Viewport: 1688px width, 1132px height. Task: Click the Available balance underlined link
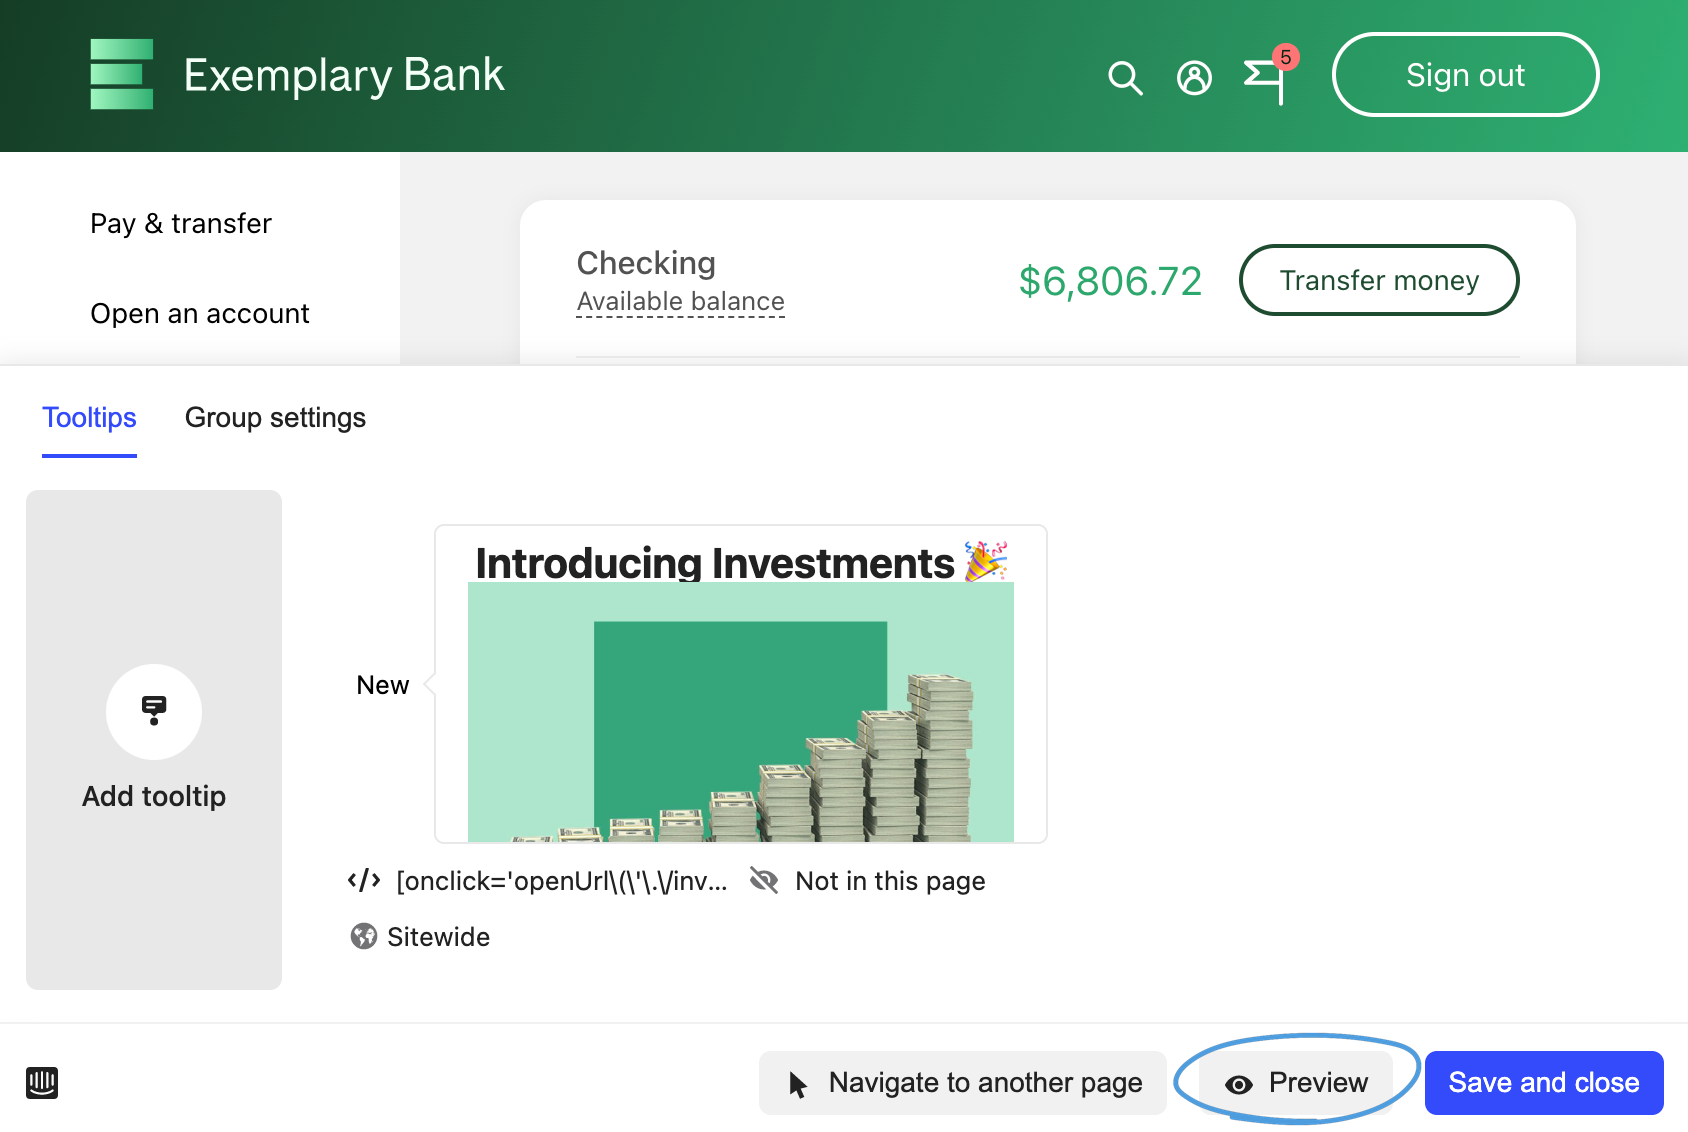pos(680,302)
